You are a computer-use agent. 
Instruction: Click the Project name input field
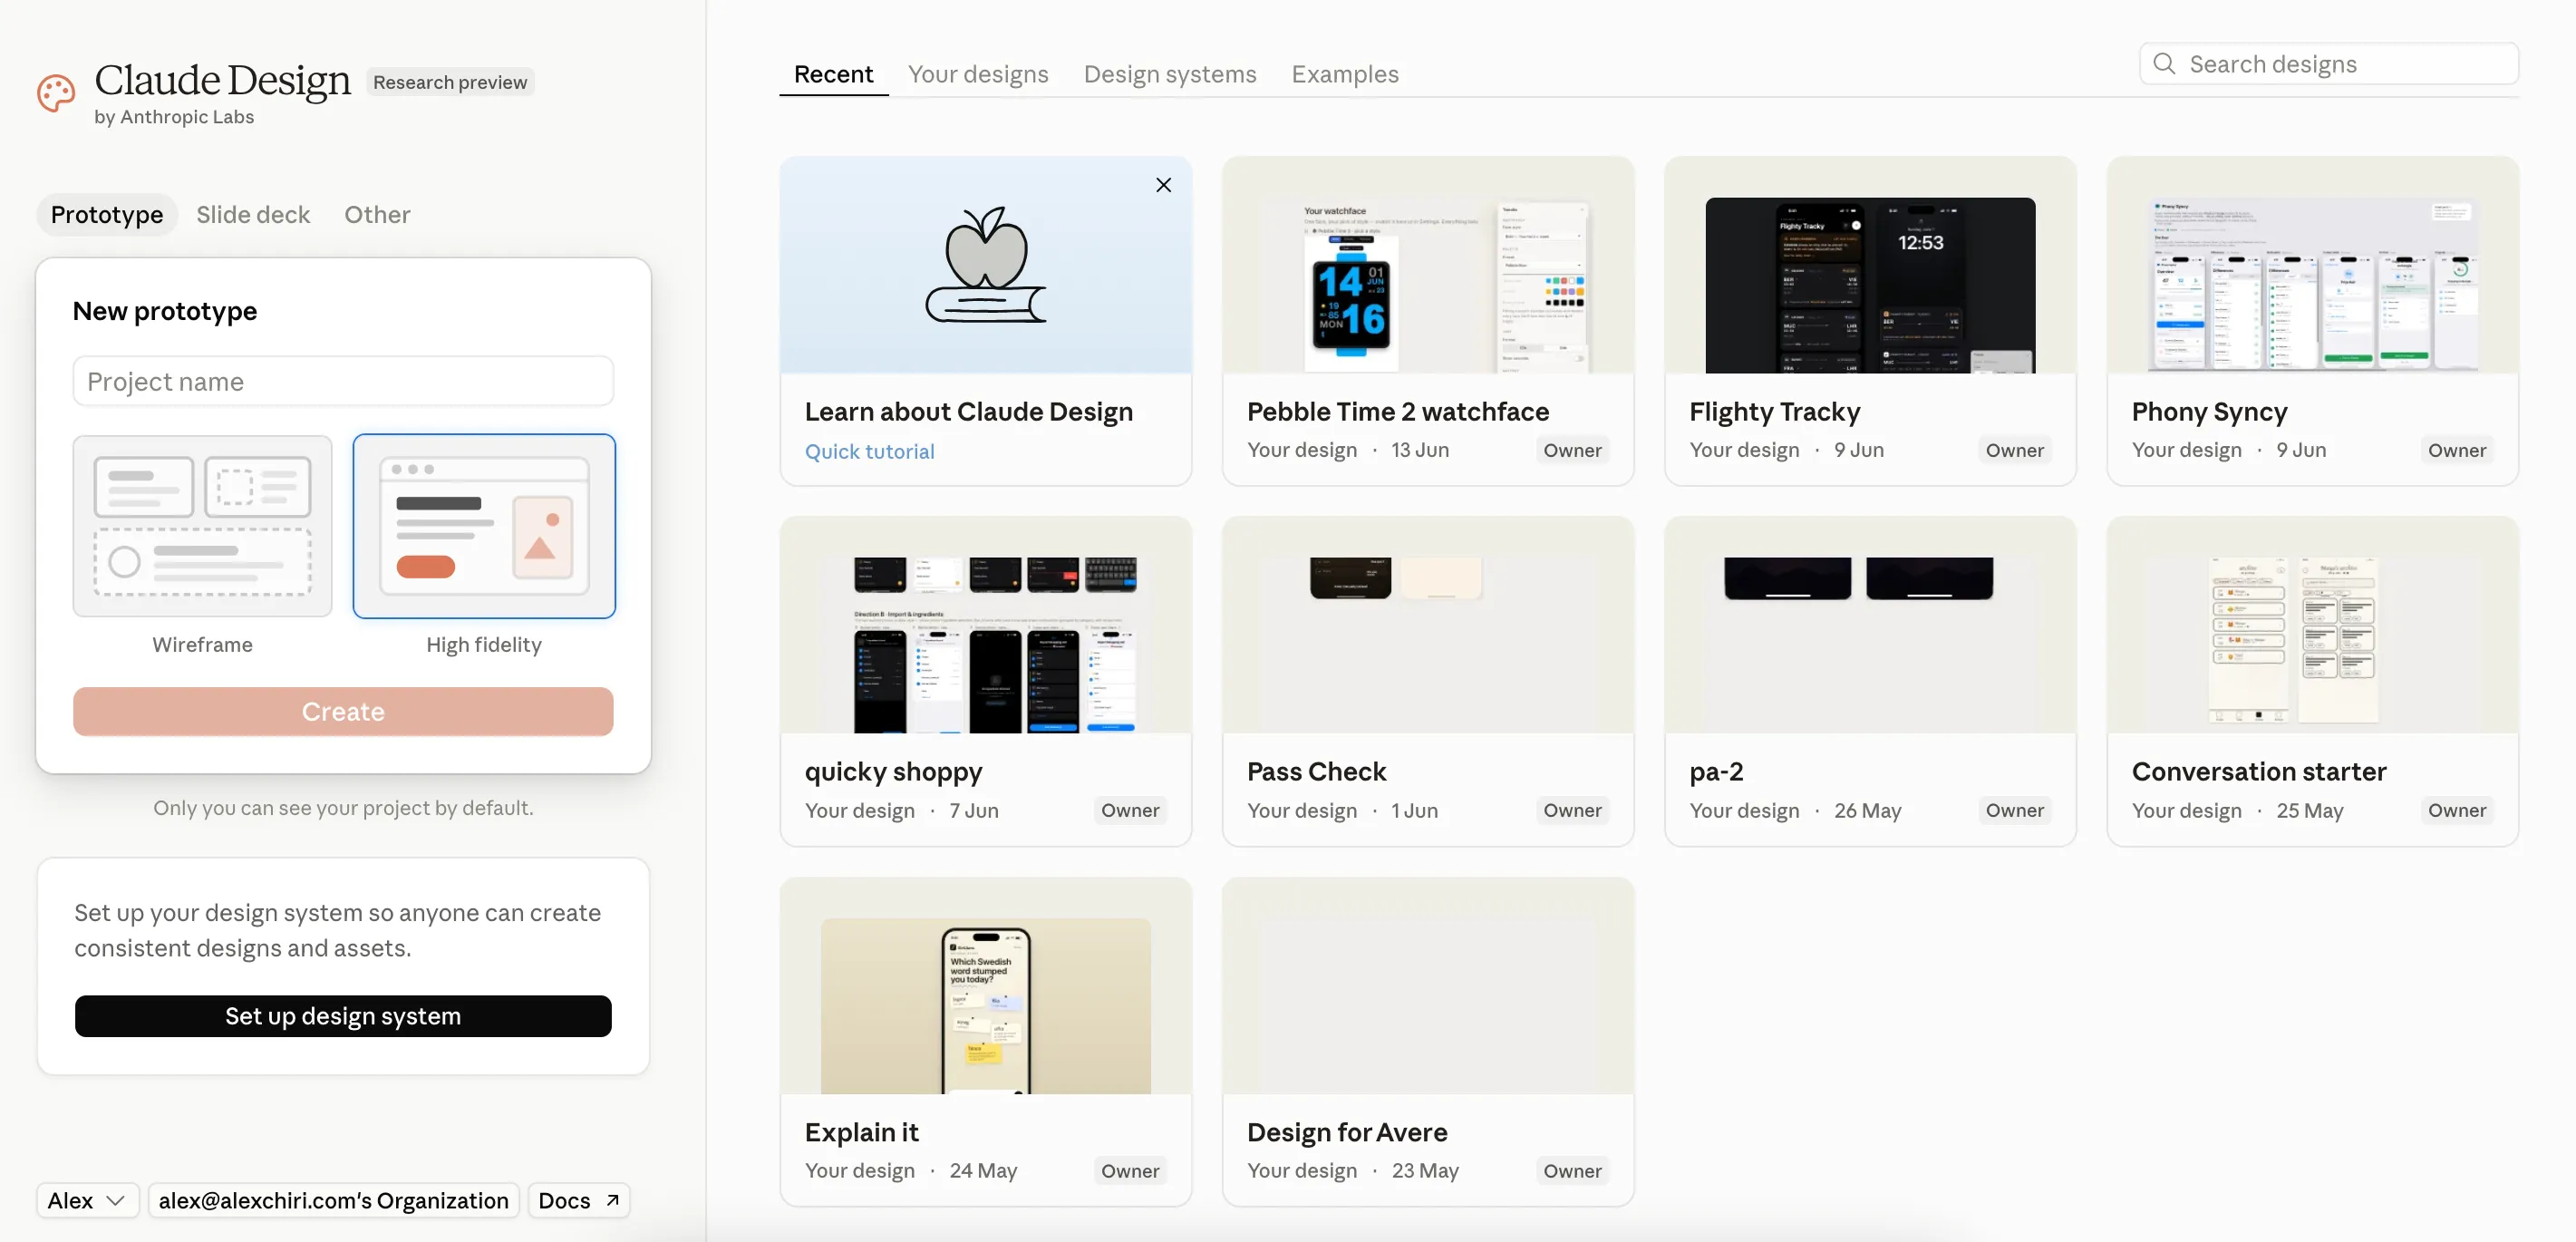tap(343, 381)
